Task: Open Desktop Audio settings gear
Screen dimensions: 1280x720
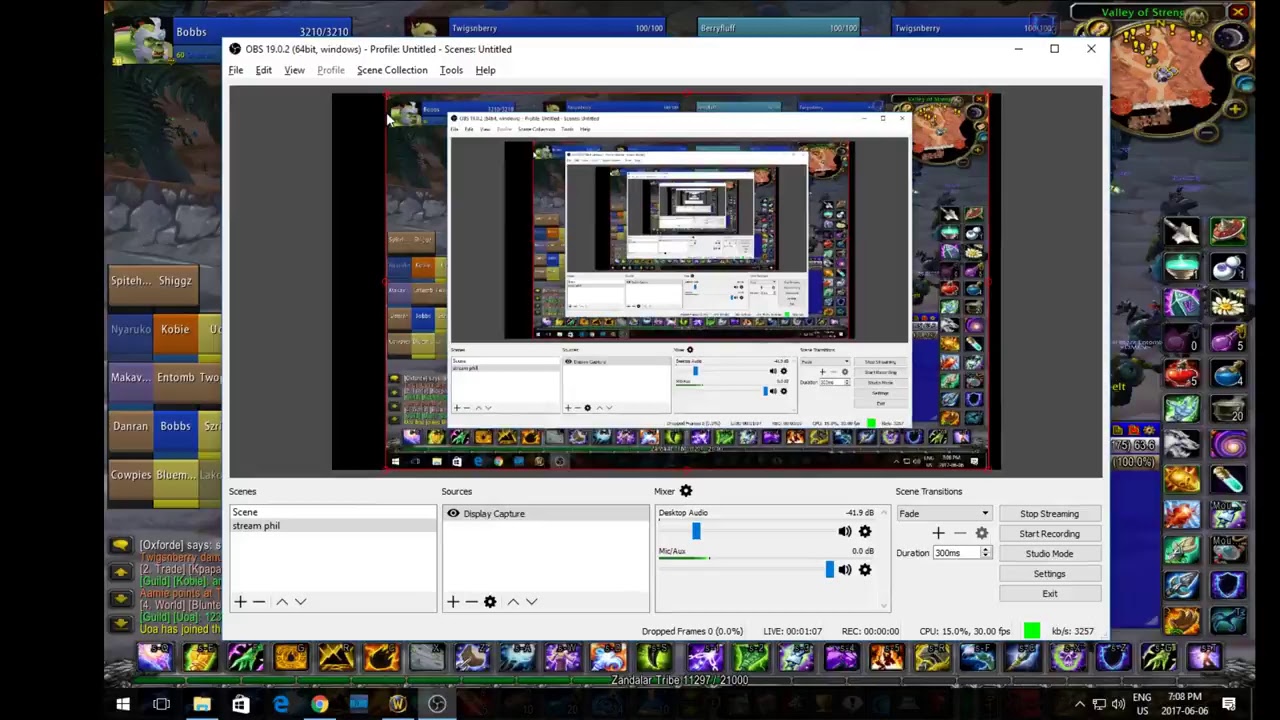Action: 865,532
